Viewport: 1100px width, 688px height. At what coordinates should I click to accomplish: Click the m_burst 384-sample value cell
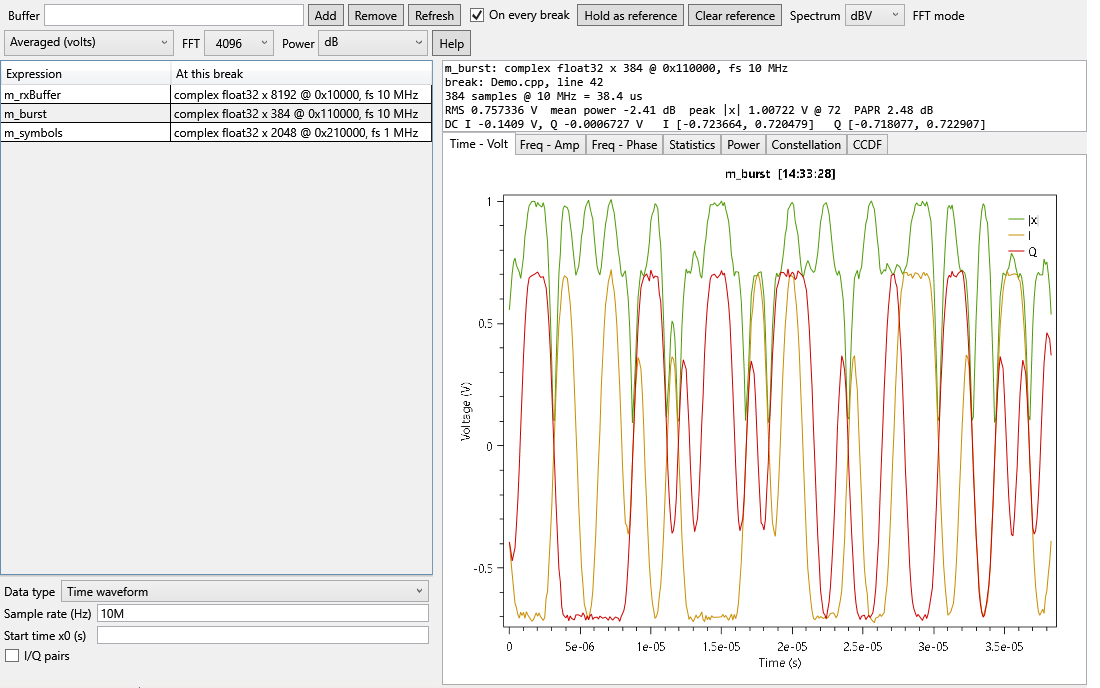click(301, 114)
